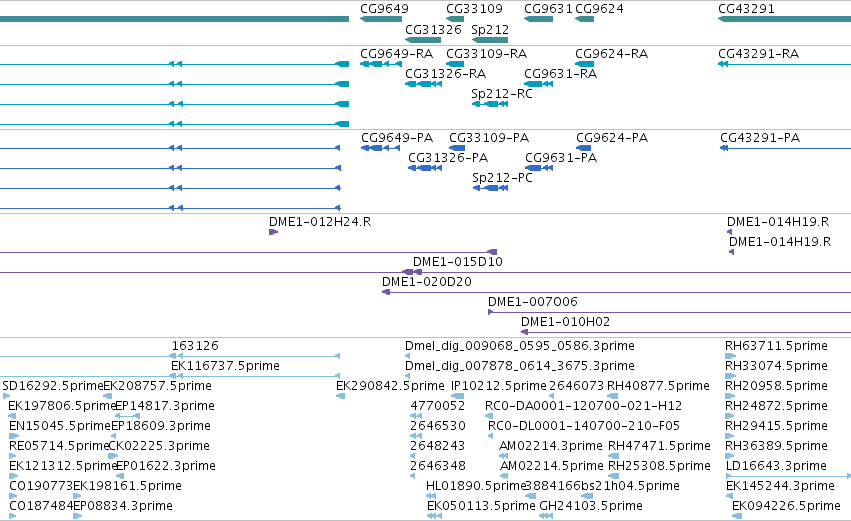The height and width of the screenshot is (521, 851).
Task: Select the SD16292.5prime label
Action: [x=53, y=386]
